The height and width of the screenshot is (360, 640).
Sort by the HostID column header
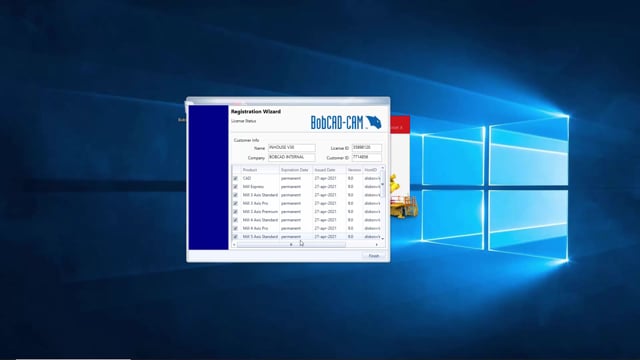[x=371, y=170]
